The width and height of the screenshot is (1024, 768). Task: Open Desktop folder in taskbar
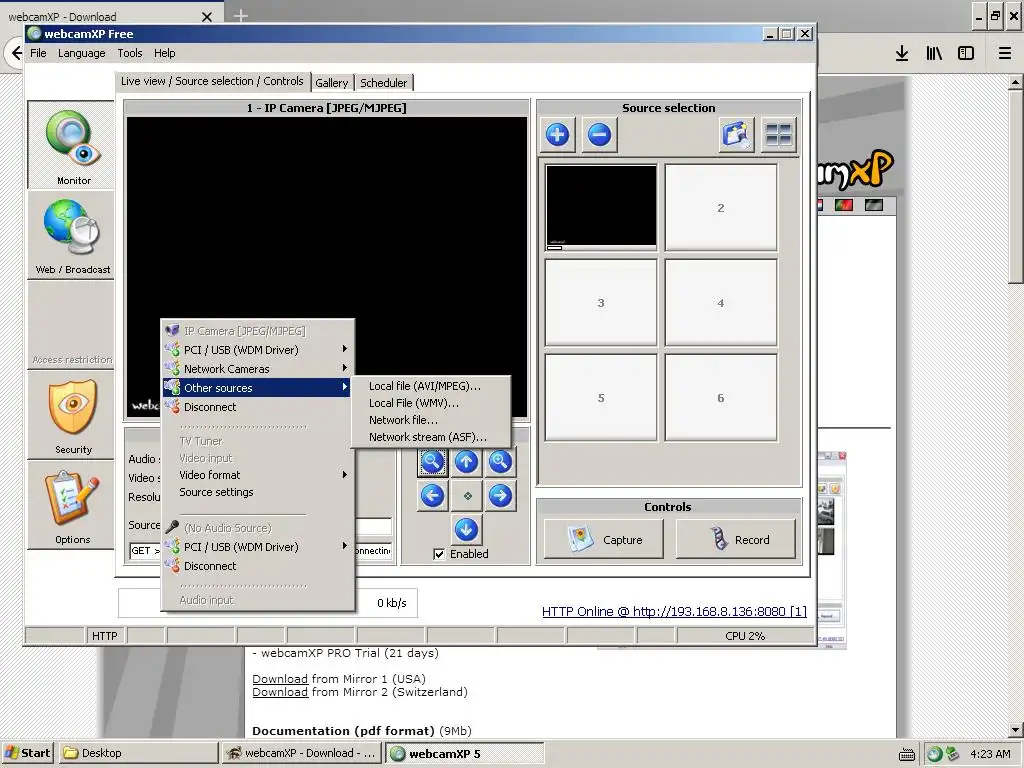coord(138,753)
